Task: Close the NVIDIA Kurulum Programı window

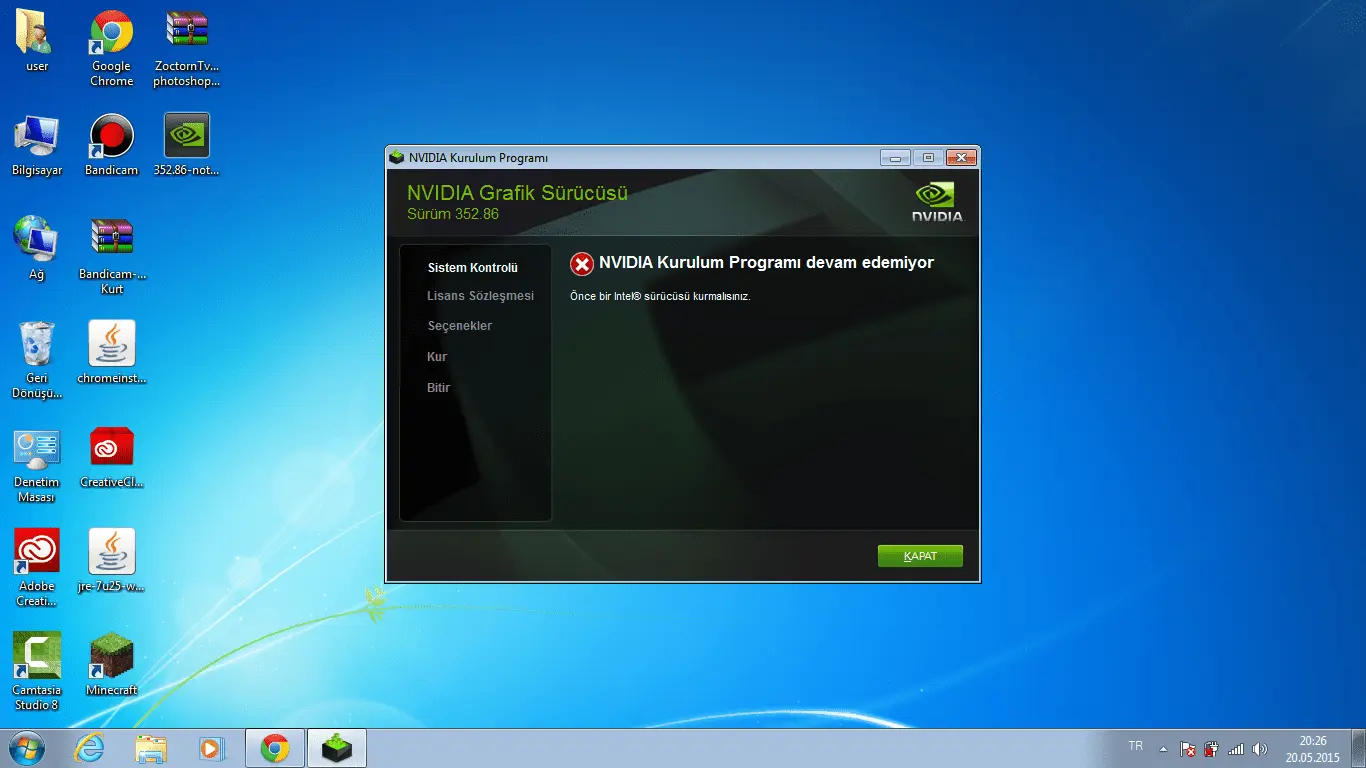Action: tap(960, 157)
